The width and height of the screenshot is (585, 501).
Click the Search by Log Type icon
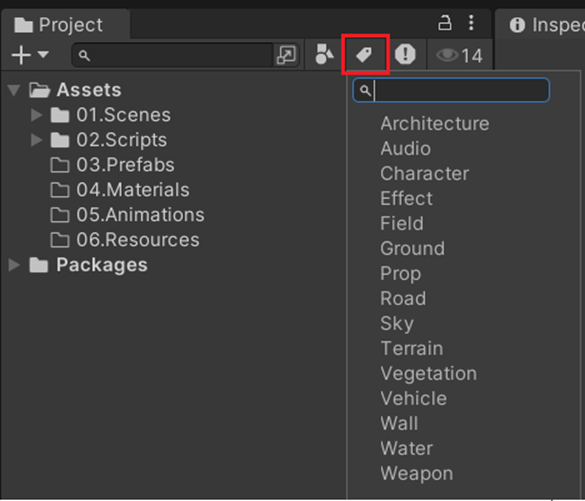coord(405,54)
